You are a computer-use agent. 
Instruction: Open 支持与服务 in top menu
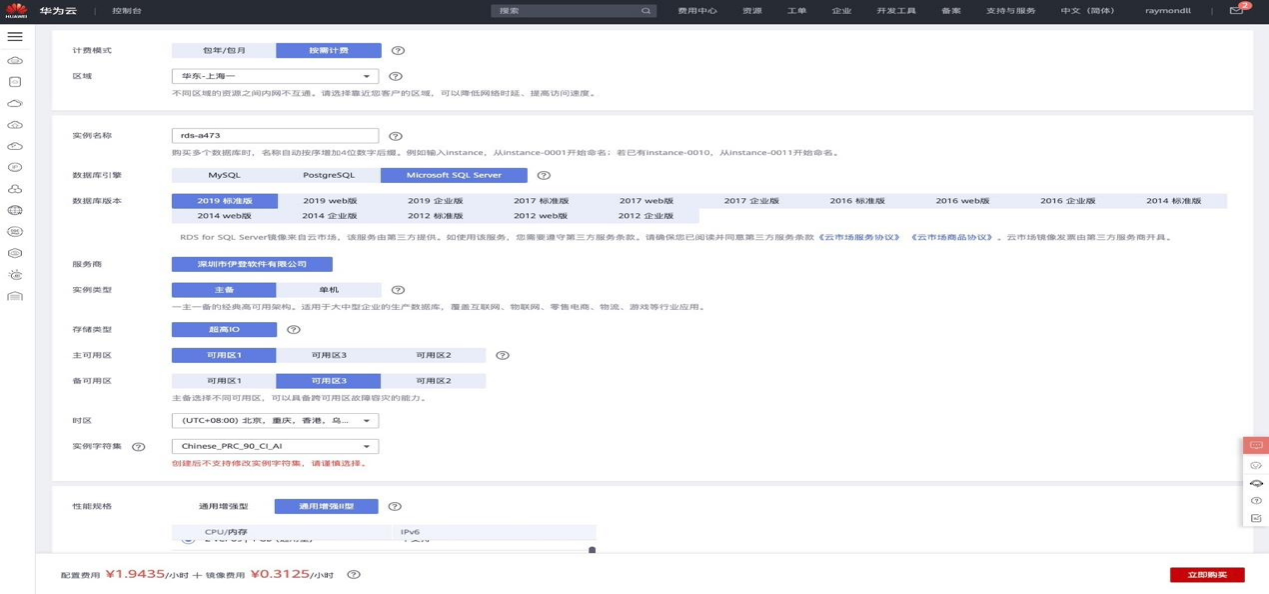pyautogui.click(x=1011, y=11)
